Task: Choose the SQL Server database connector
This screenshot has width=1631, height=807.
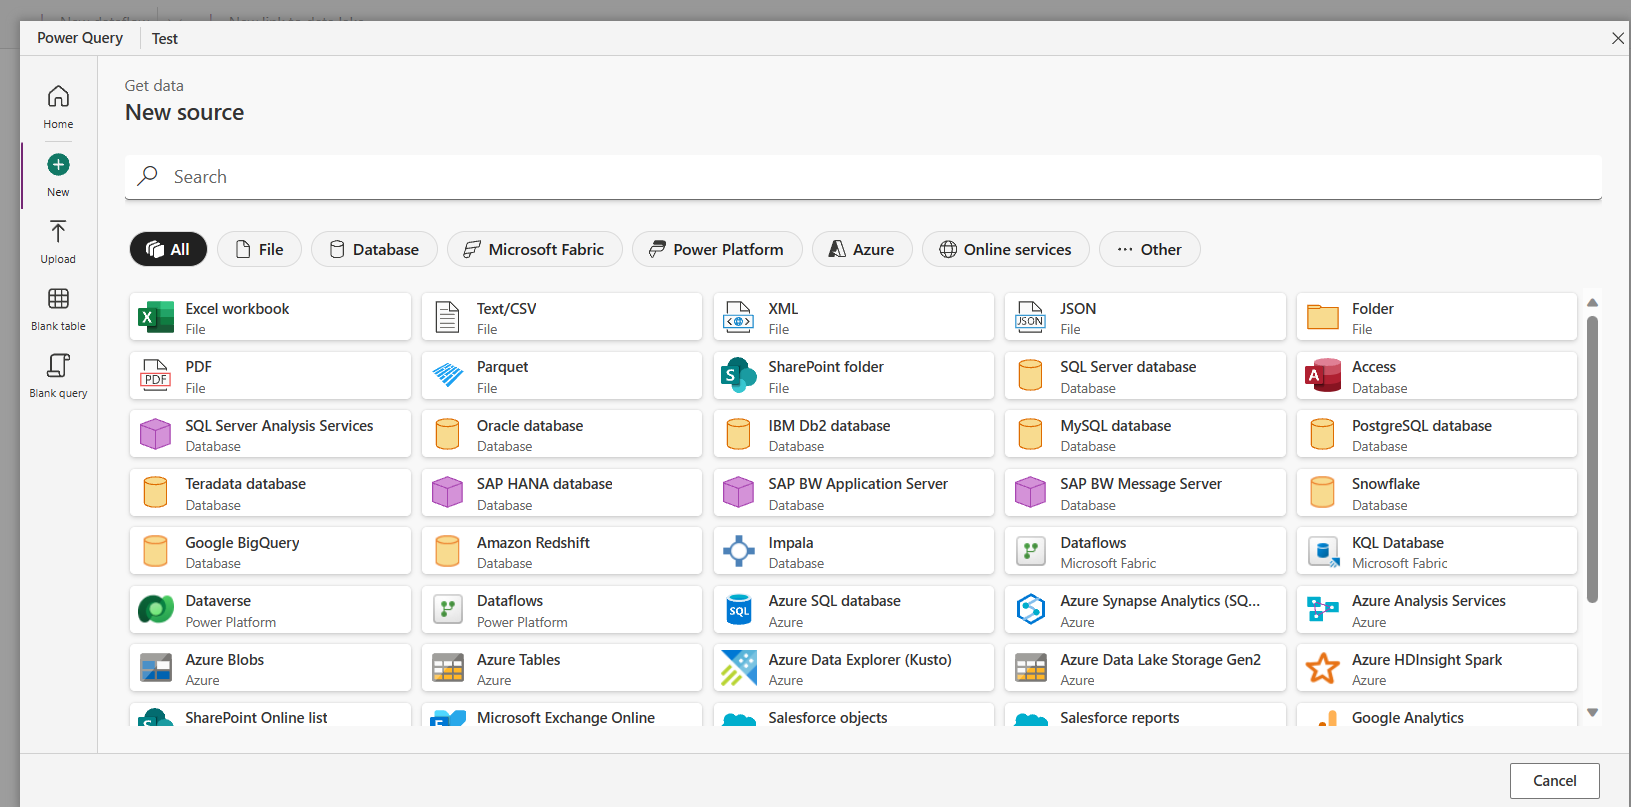Action: (1145, 376)
